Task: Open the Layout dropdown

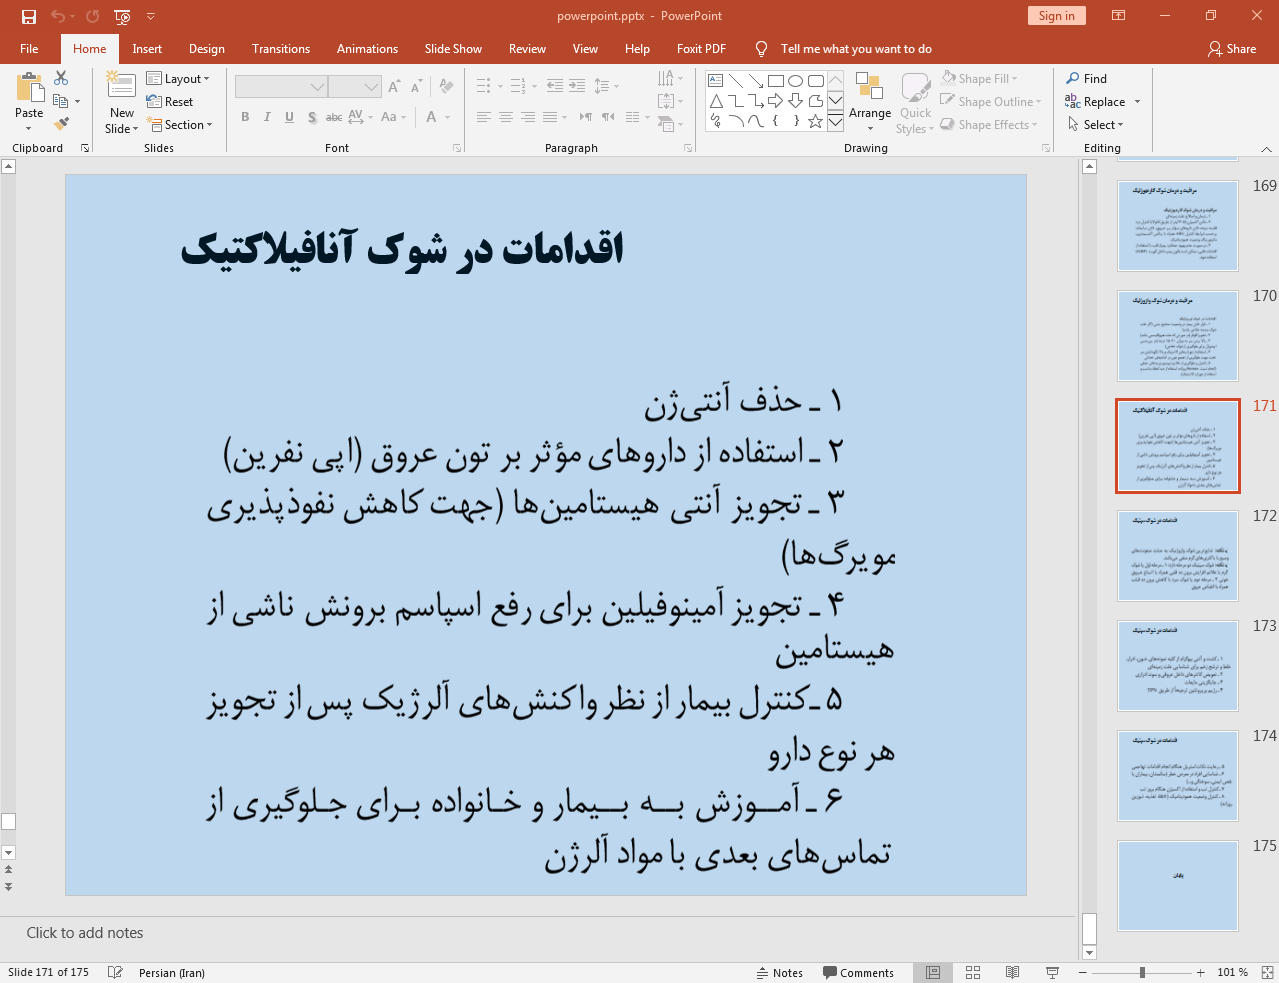Action: (178, 78)
